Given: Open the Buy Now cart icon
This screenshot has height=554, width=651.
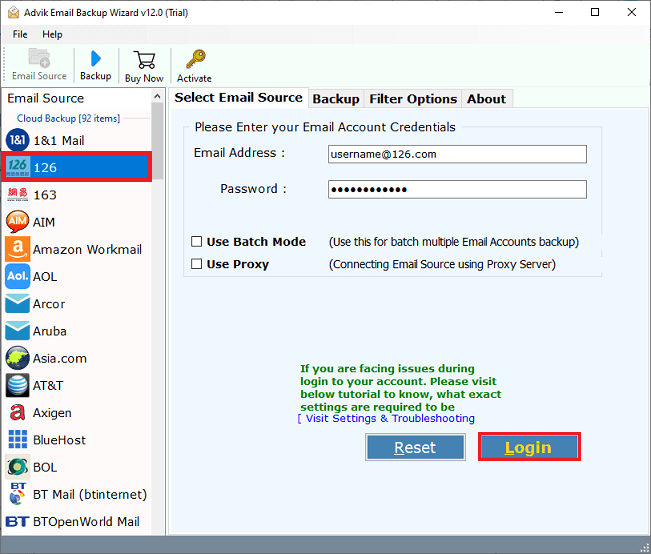Looking at the screenshot, I should point(144,64).
